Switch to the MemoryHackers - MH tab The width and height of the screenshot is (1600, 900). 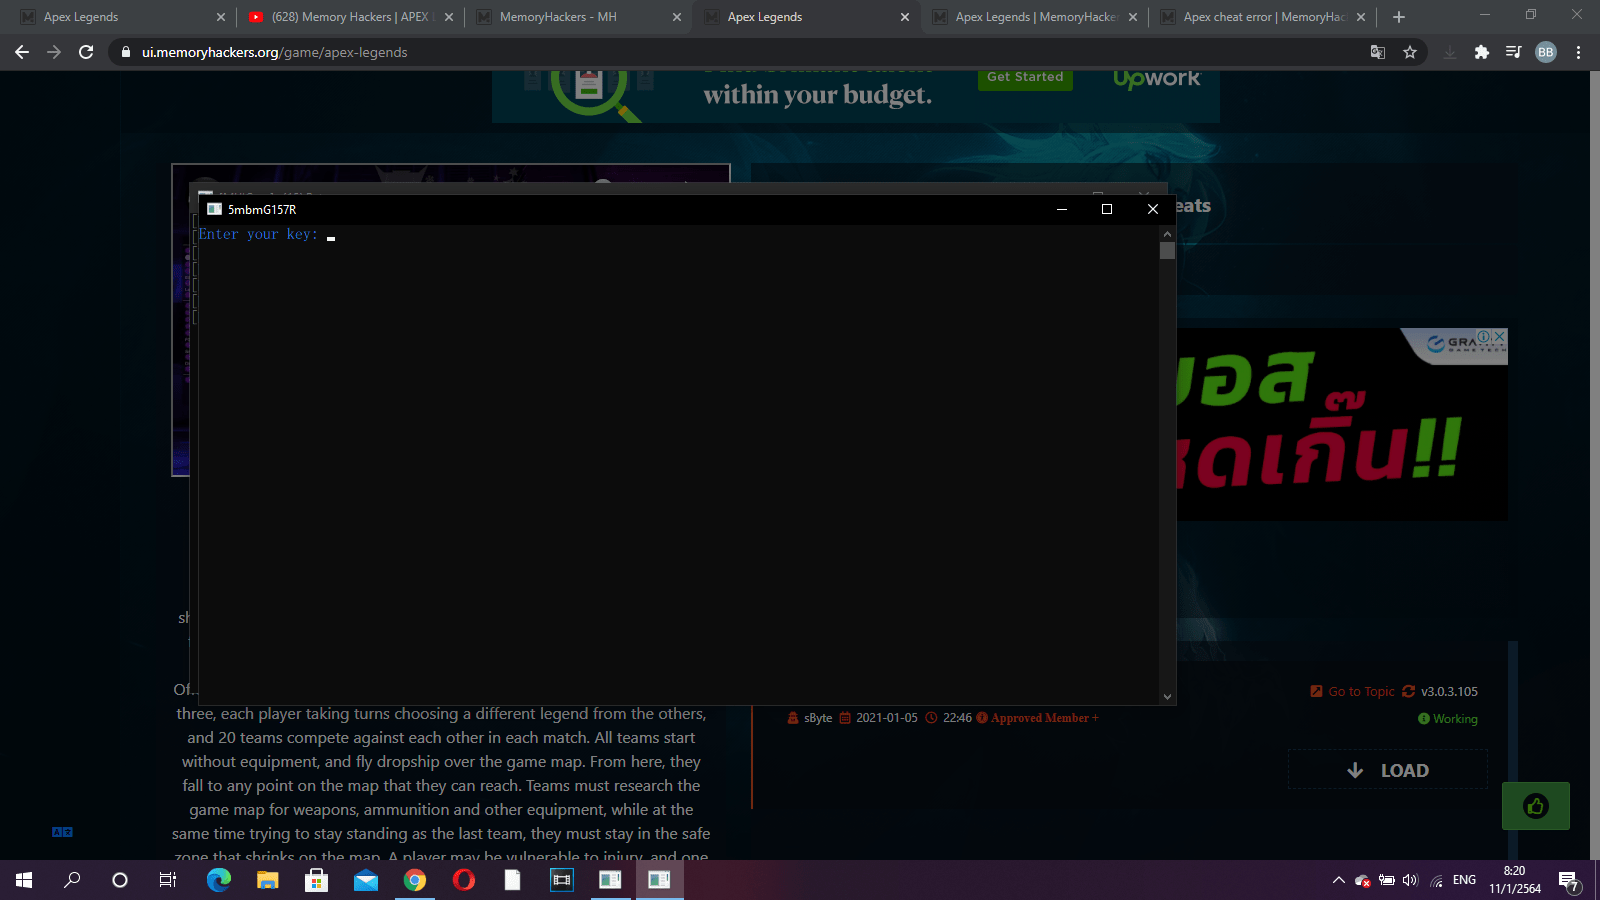coord(578,17)
